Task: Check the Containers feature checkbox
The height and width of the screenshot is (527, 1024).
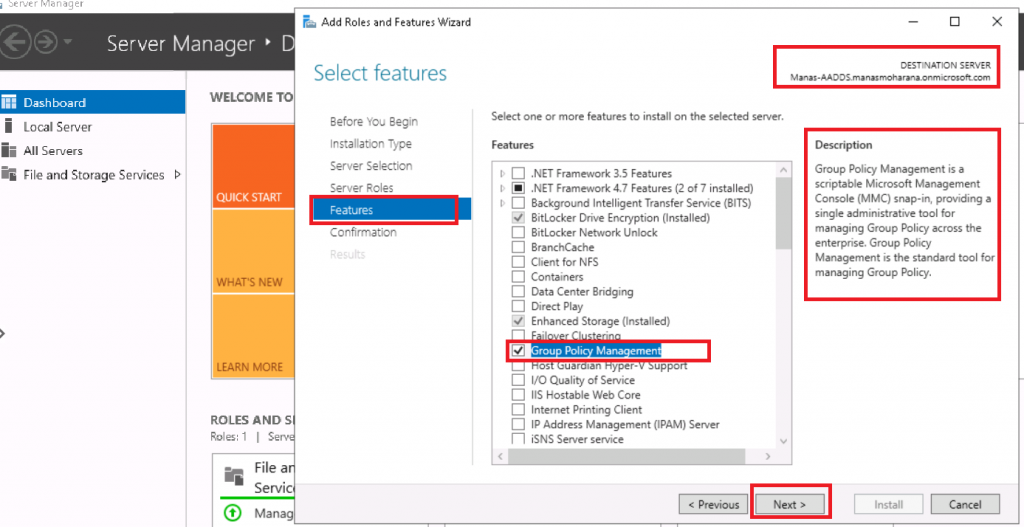Action: (x=518, y=277)
